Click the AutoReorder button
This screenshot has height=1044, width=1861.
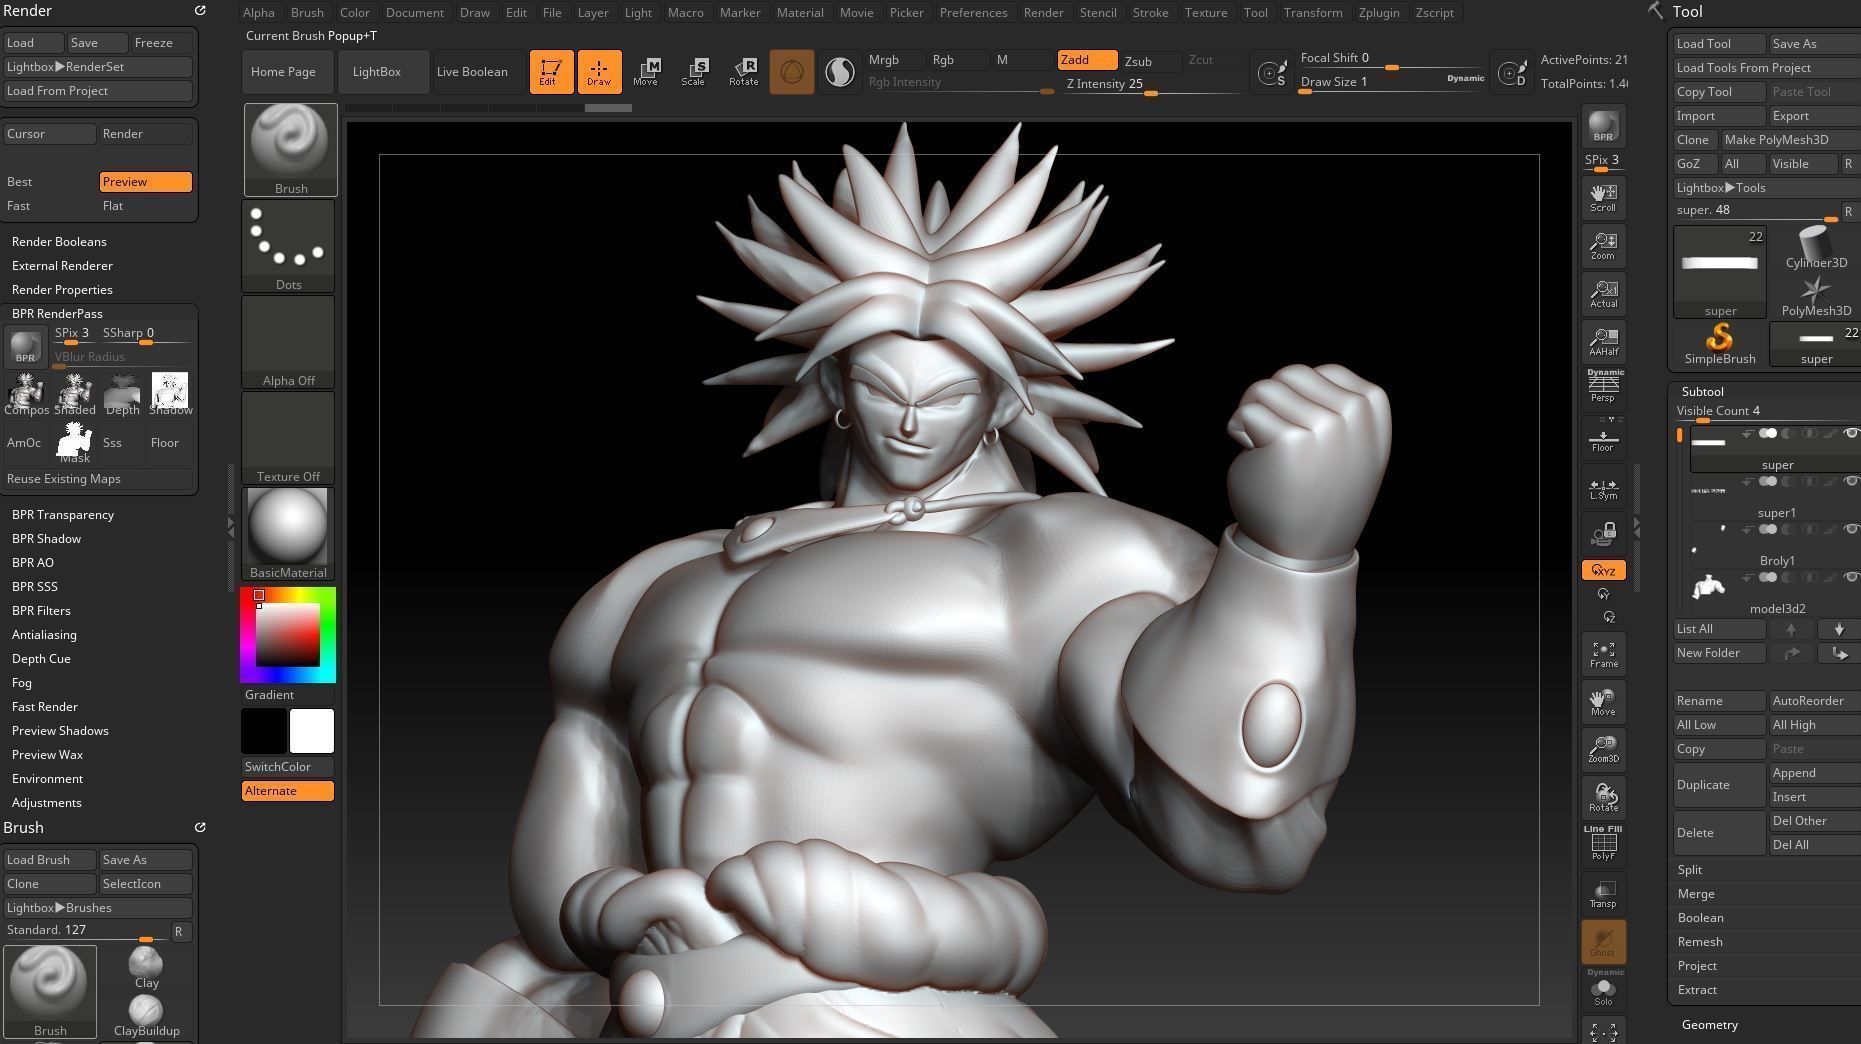(x=1815, y=701)
